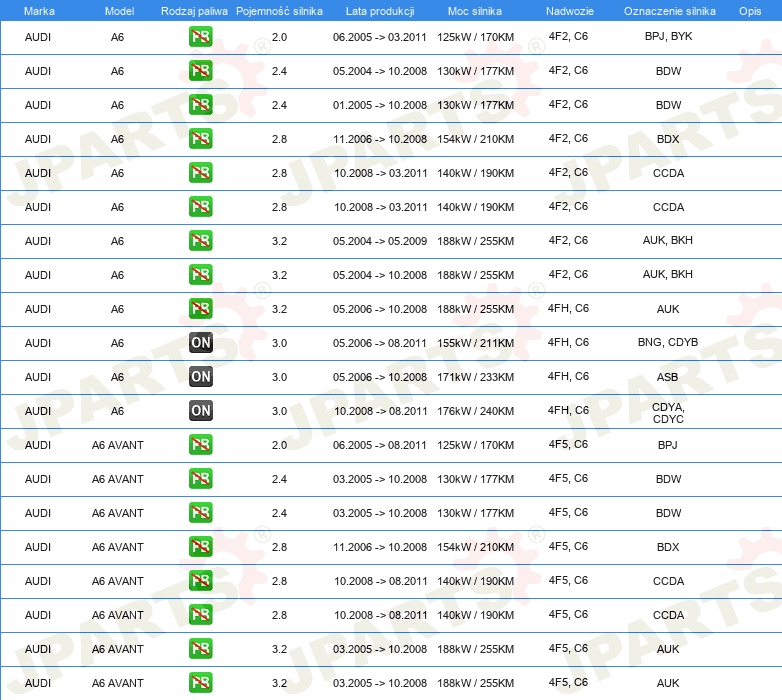Click petrol icon in the 4FH AUK row
The height and width of the screenshot is (700, 782).
(200, 309)
